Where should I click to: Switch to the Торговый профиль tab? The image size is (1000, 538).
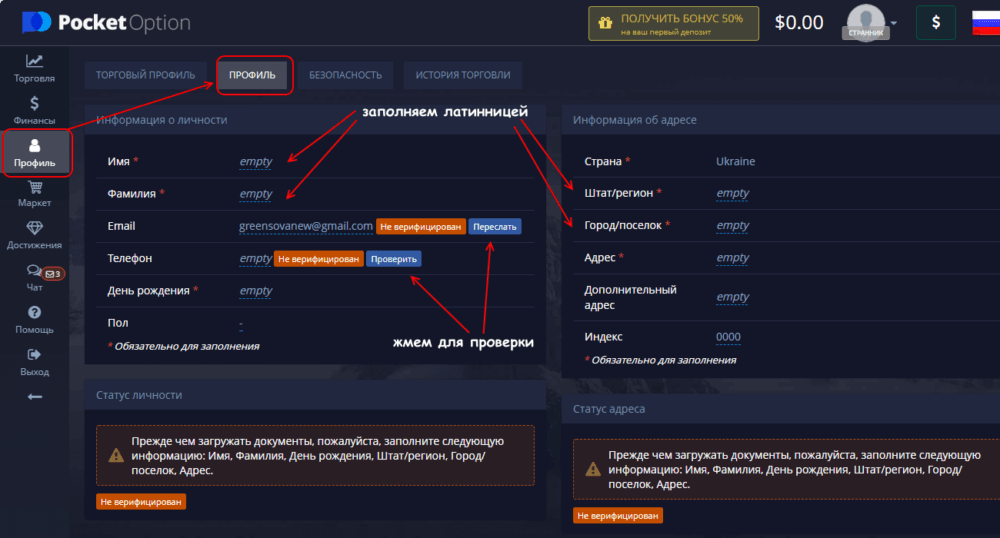[x=147, y=75]
